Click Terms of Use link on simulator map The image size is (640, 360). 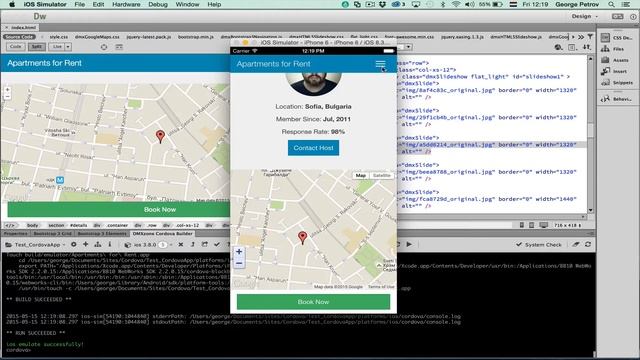coord(381,287)
